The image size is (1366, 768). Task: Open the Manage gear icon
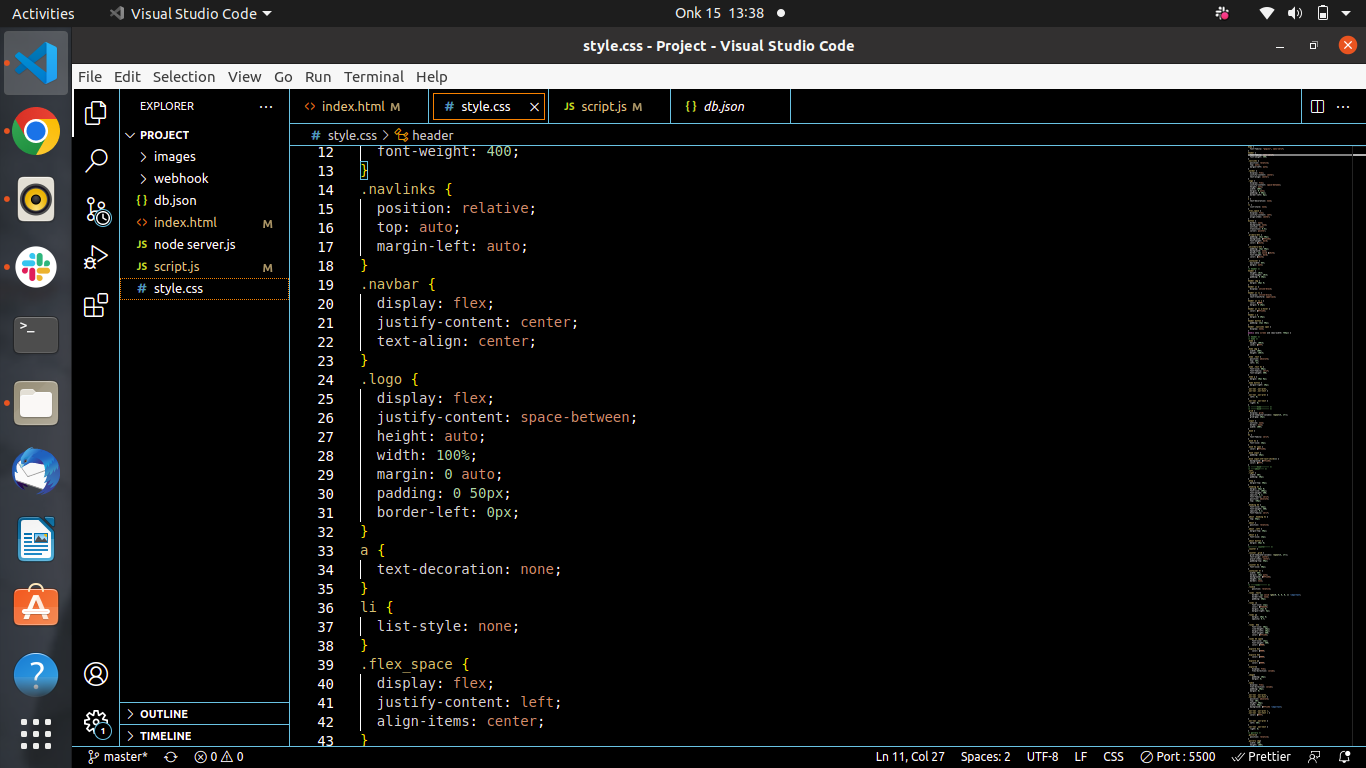point(96,722)
